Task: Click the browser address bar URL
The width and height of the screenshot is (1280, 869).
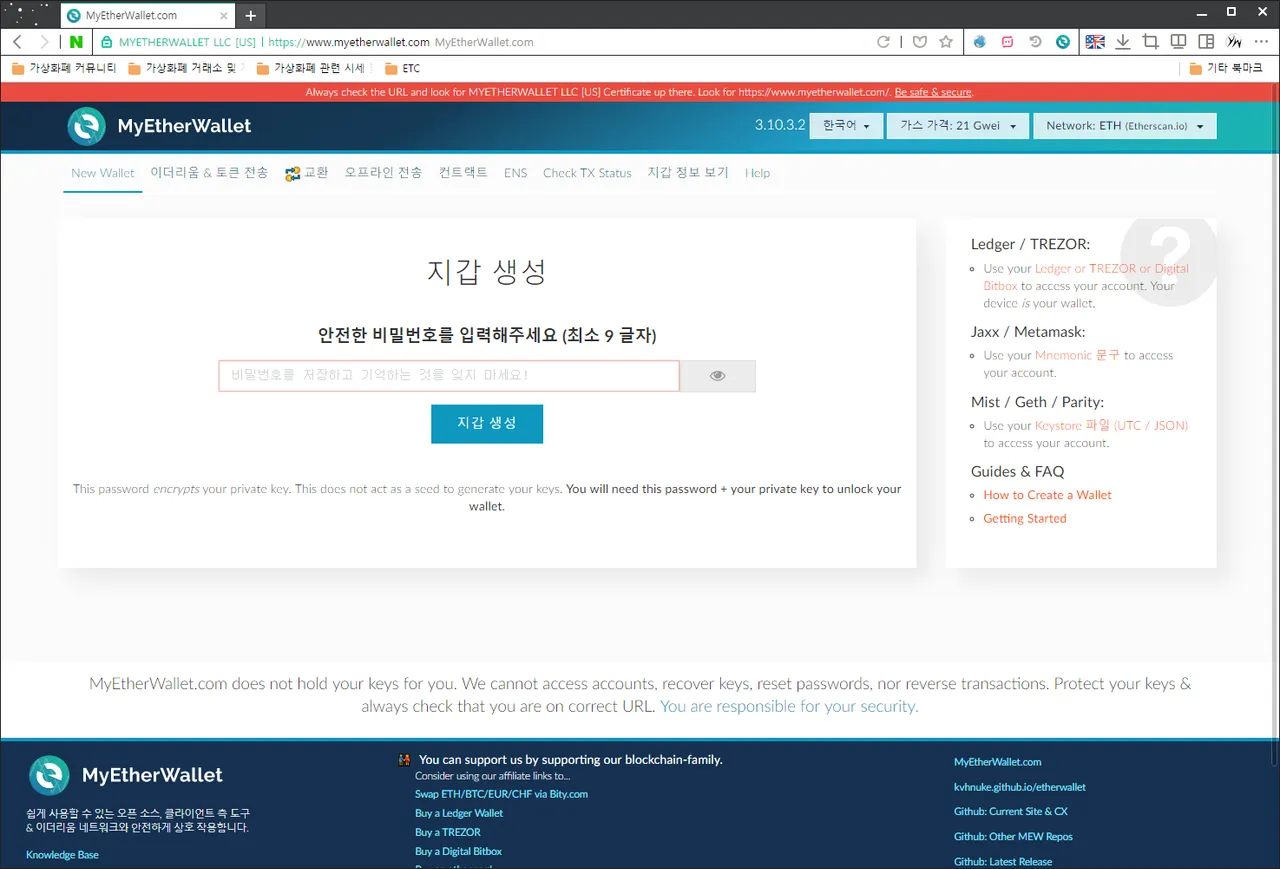Action: (x=349, y=42)
